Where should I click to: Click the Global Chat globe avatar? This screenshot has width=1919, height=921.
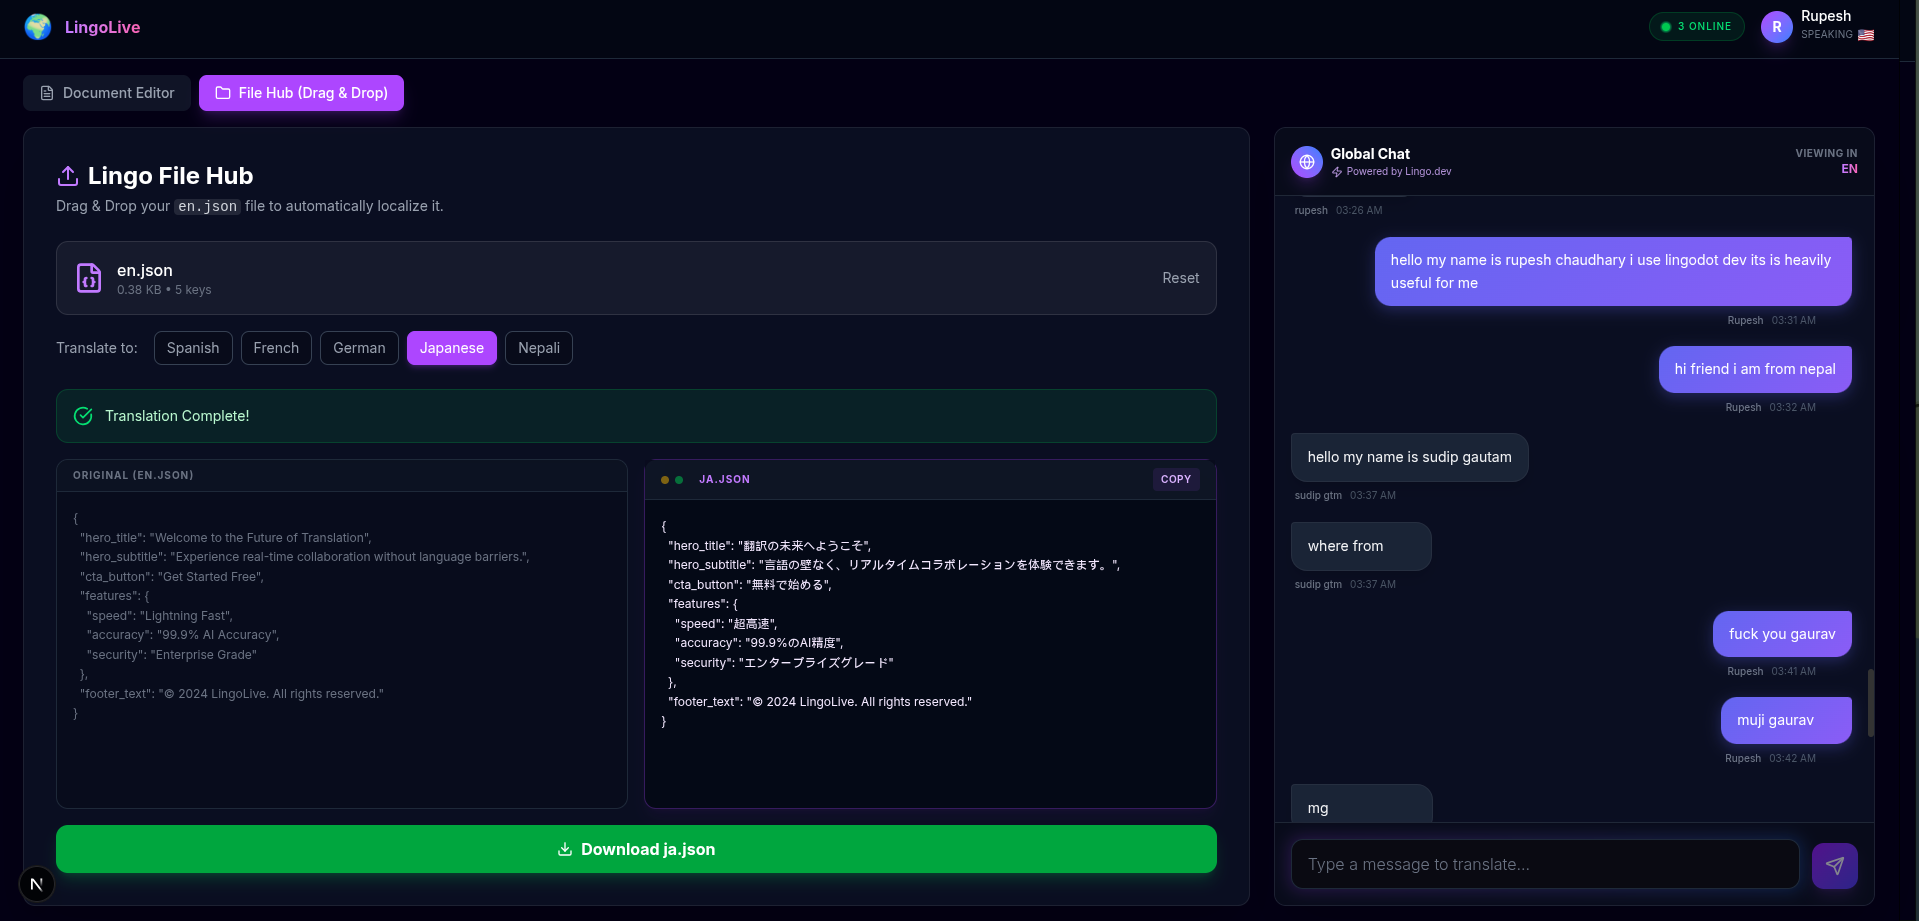pyautogui.click(x=1307, y=162)
